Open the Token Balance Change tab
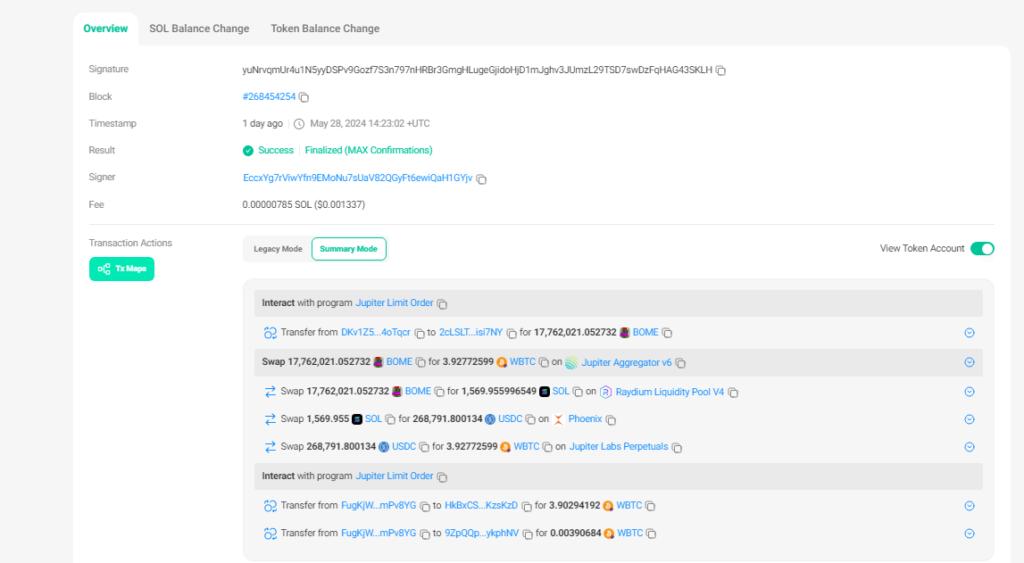Viewport: 1024px width, 563px height. [325, 29]
